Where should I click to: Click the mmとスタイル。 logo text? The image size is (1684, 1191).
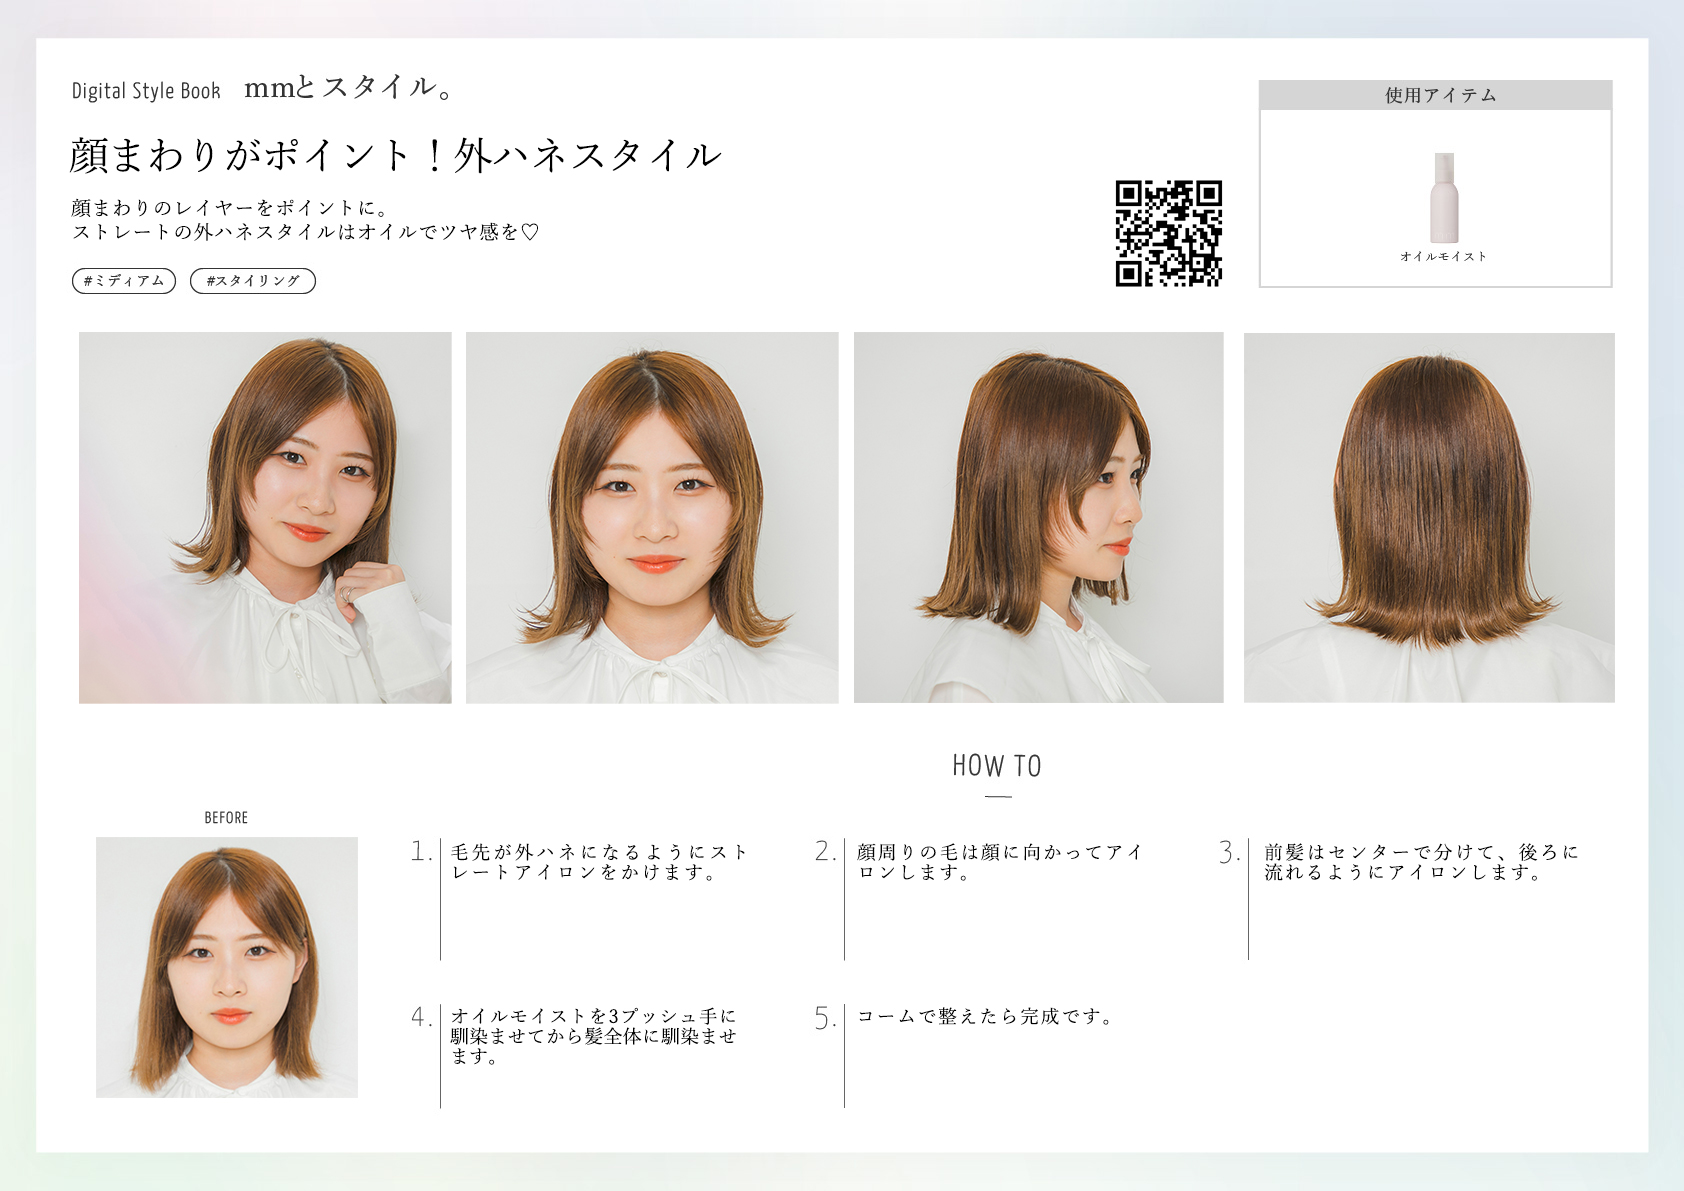click(x=349, y=88)
